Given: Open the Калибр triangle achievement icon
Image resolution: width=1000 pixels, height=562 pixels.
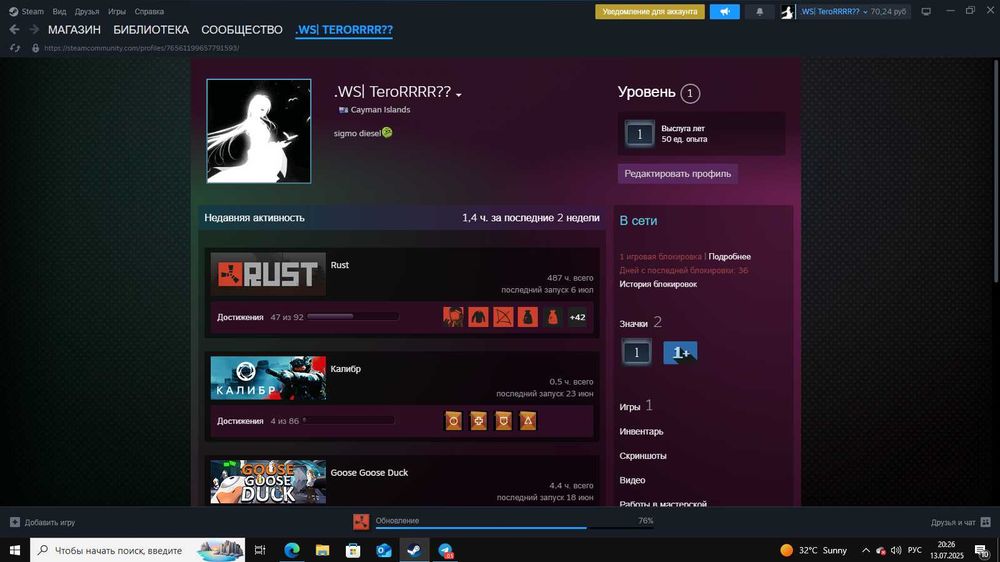Looking at the screenshot, I should point(528,421).
